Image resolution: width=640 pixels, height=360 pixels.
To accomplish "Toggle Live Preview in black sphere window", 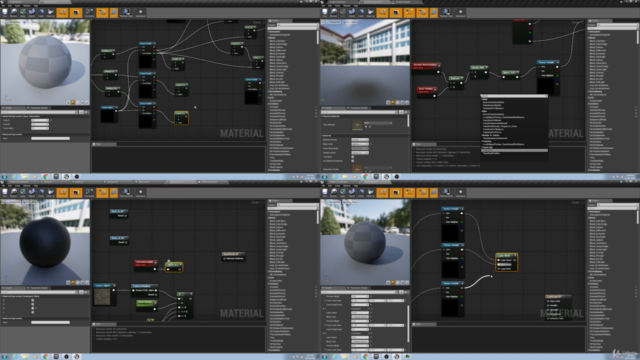I will click(x=76, y=192).
